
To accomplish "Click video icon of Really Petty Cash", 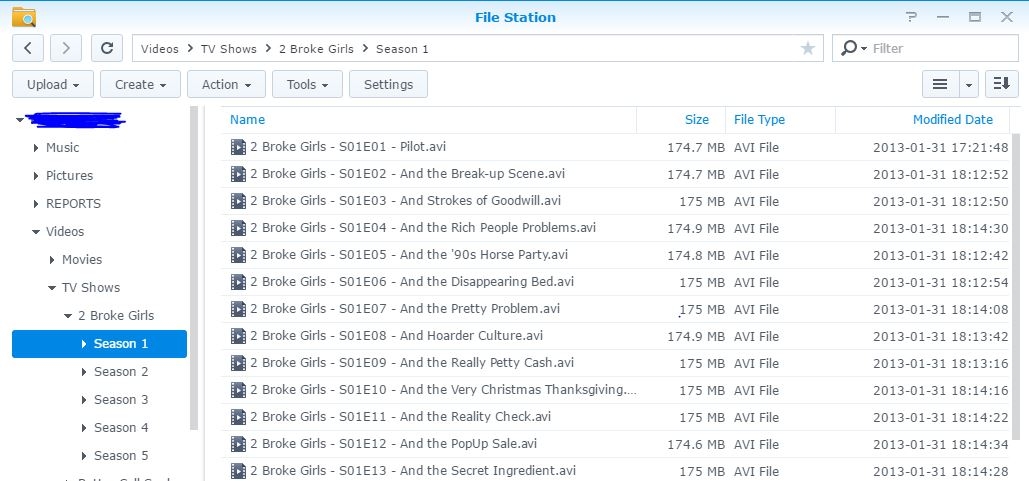I will (238, 362).
